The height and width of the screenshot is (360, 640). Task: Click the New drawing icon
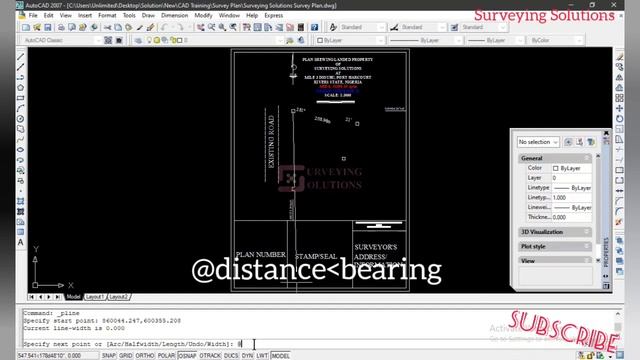26,27
